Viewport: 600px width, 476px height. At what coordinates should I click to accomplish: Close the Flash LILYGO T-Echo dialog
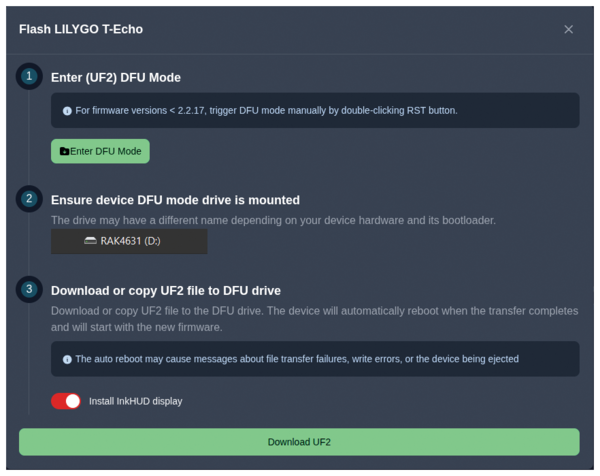coord(568,29)
